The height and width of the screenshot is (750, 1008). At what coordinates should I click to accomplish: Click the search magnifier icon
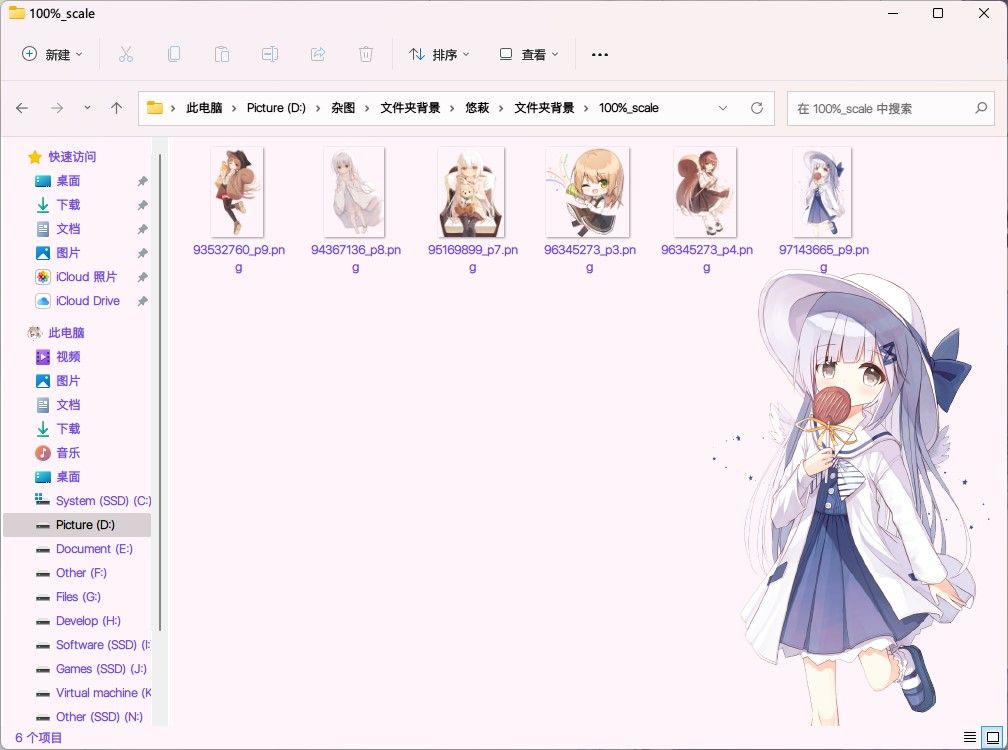pos(981,108)
